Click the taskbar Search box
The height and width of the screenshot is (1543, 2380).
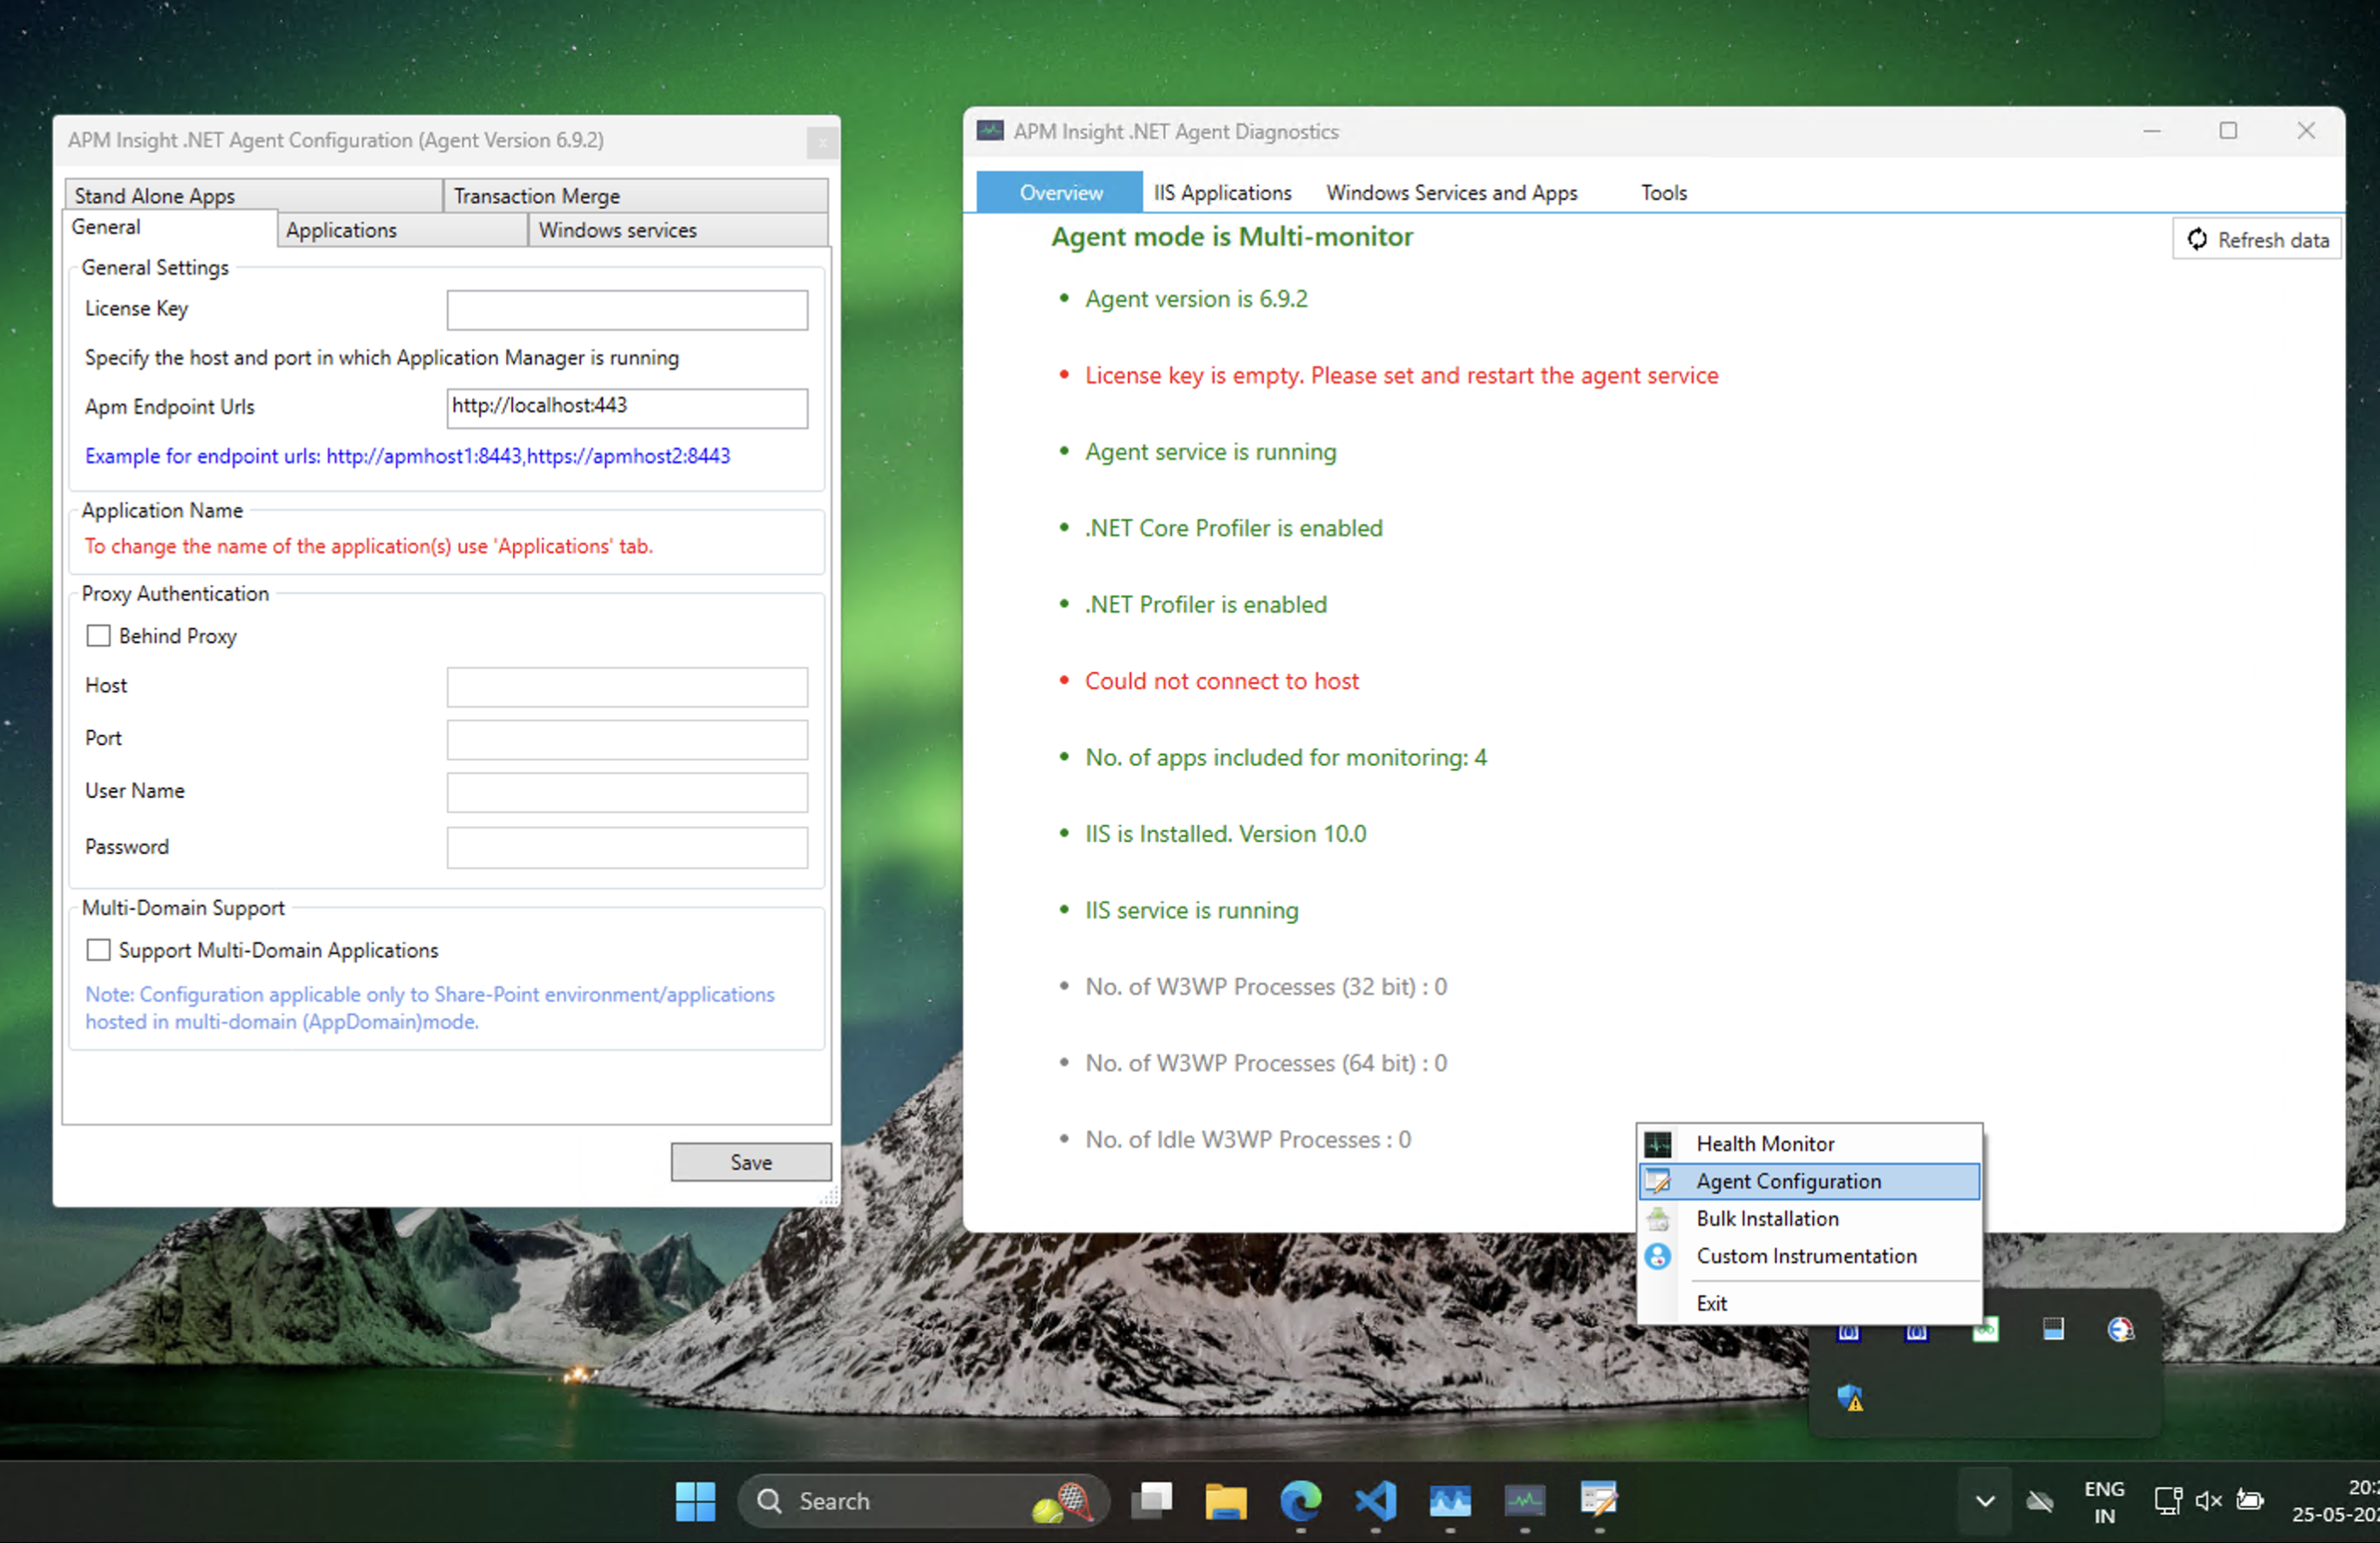click(923, 1501)
